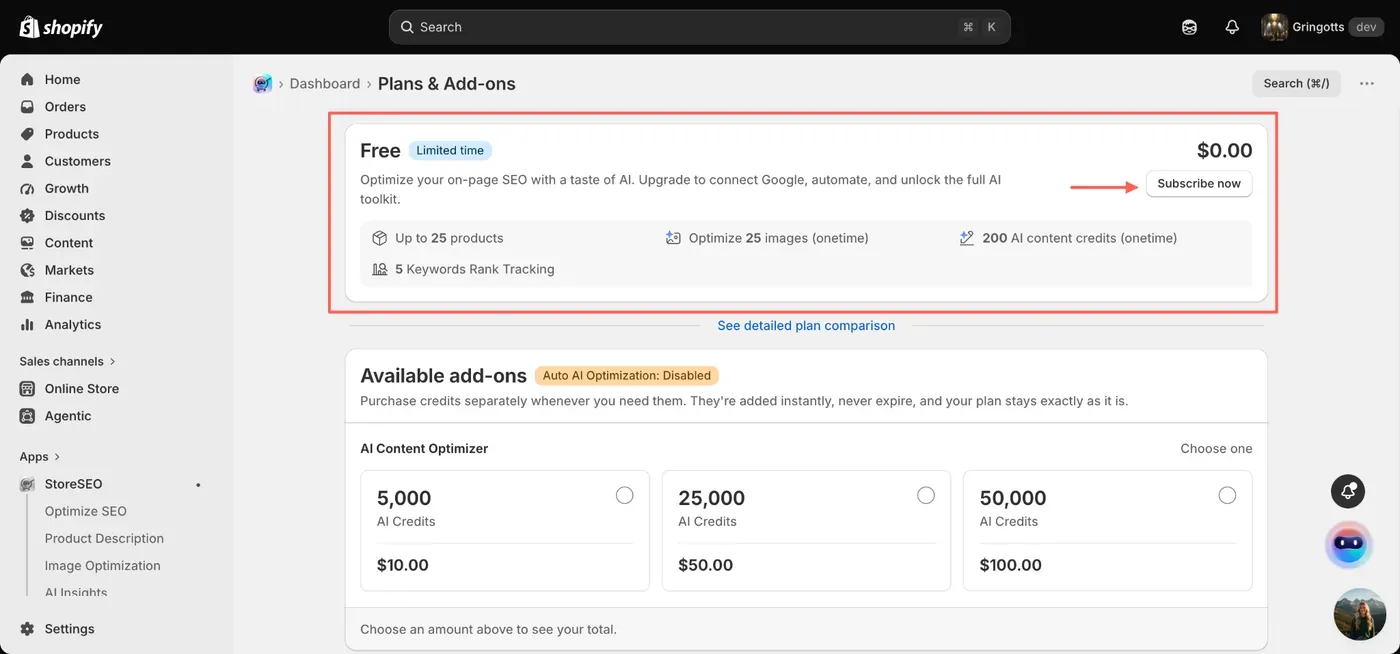Click the StoreSEO app icon in sidebar

click(x=27, y=484)
